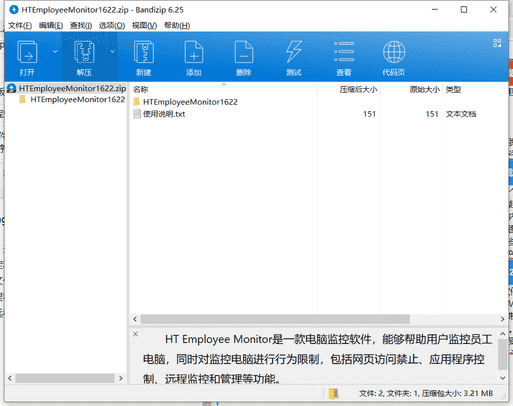Click the Open (打开) toolbar icon
This screenshot has width=513, height=406.
click(x=27, y=52)
